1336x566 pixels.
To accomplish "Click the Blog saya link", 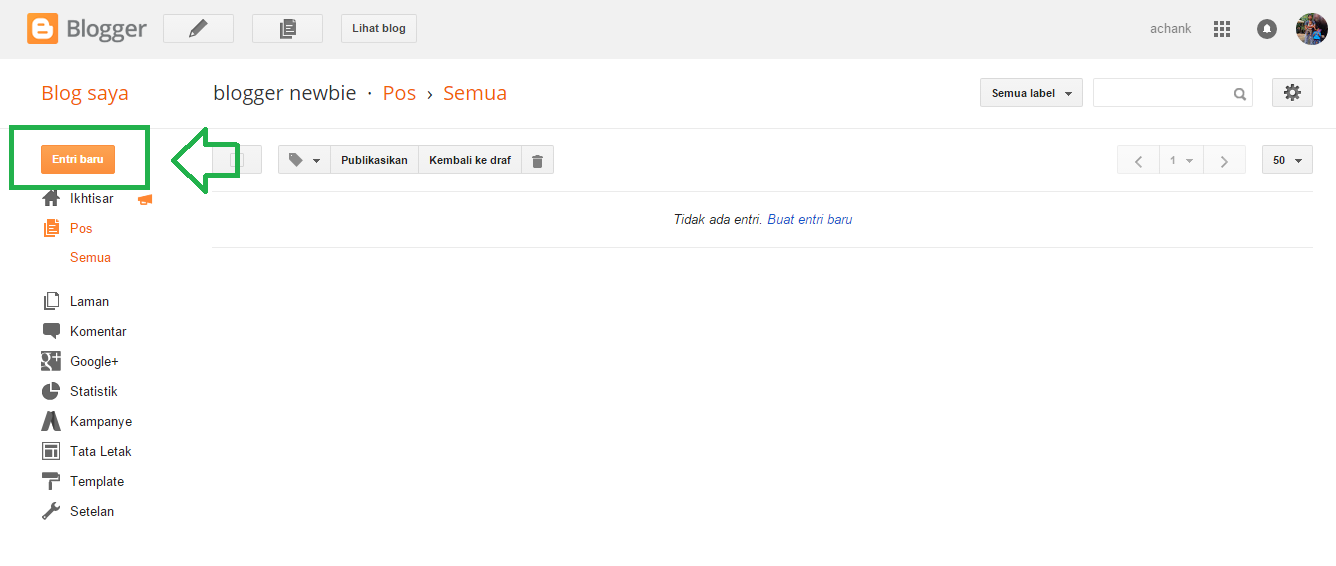I will 85,94.
